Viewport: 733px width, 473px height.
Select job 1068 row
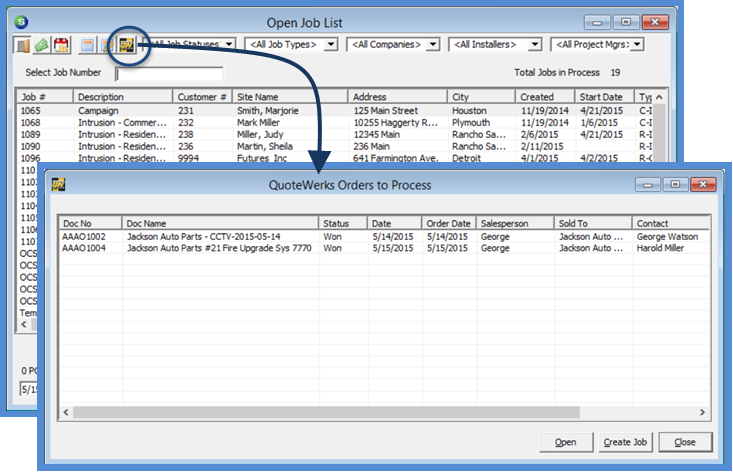(x=334, y=122)
